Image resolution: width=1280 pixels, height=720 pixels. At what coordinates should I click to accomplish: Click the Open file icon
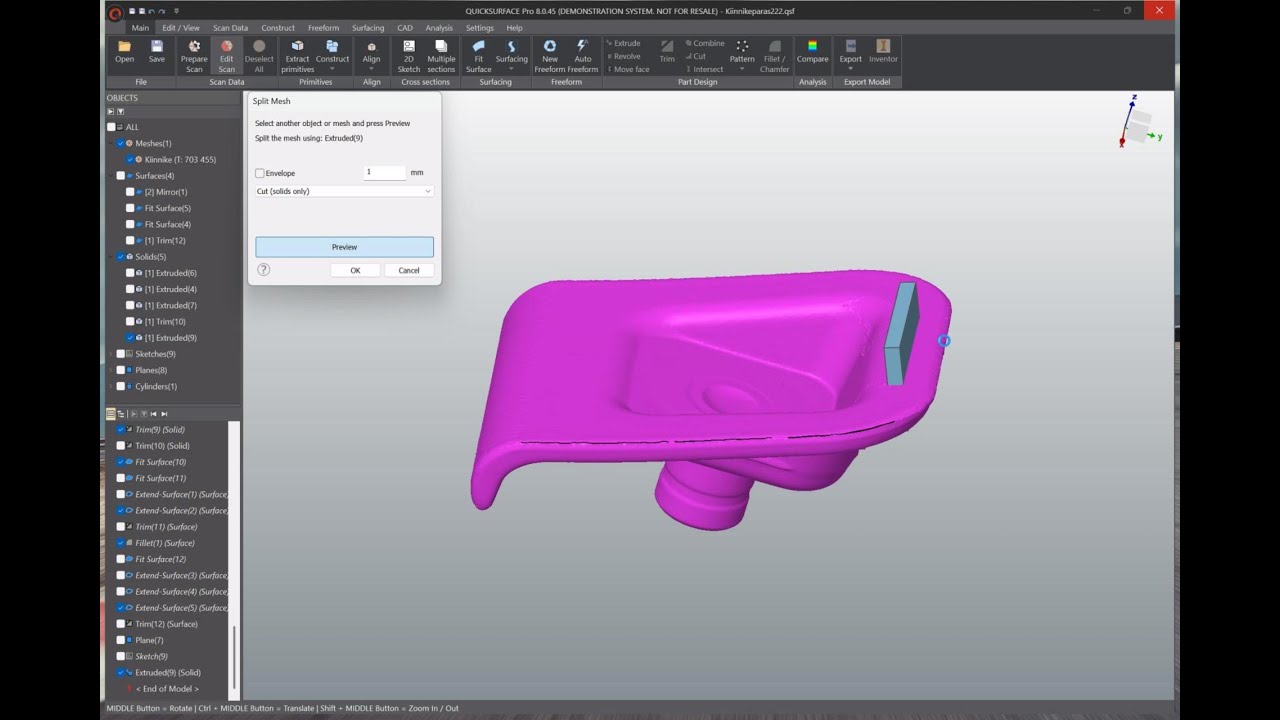coord(124,52)
